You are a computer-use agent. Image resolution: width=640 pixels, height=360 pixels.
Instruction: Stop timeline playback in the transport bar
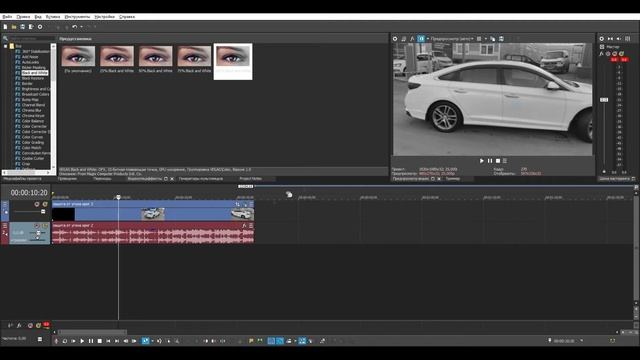(100, 341)
